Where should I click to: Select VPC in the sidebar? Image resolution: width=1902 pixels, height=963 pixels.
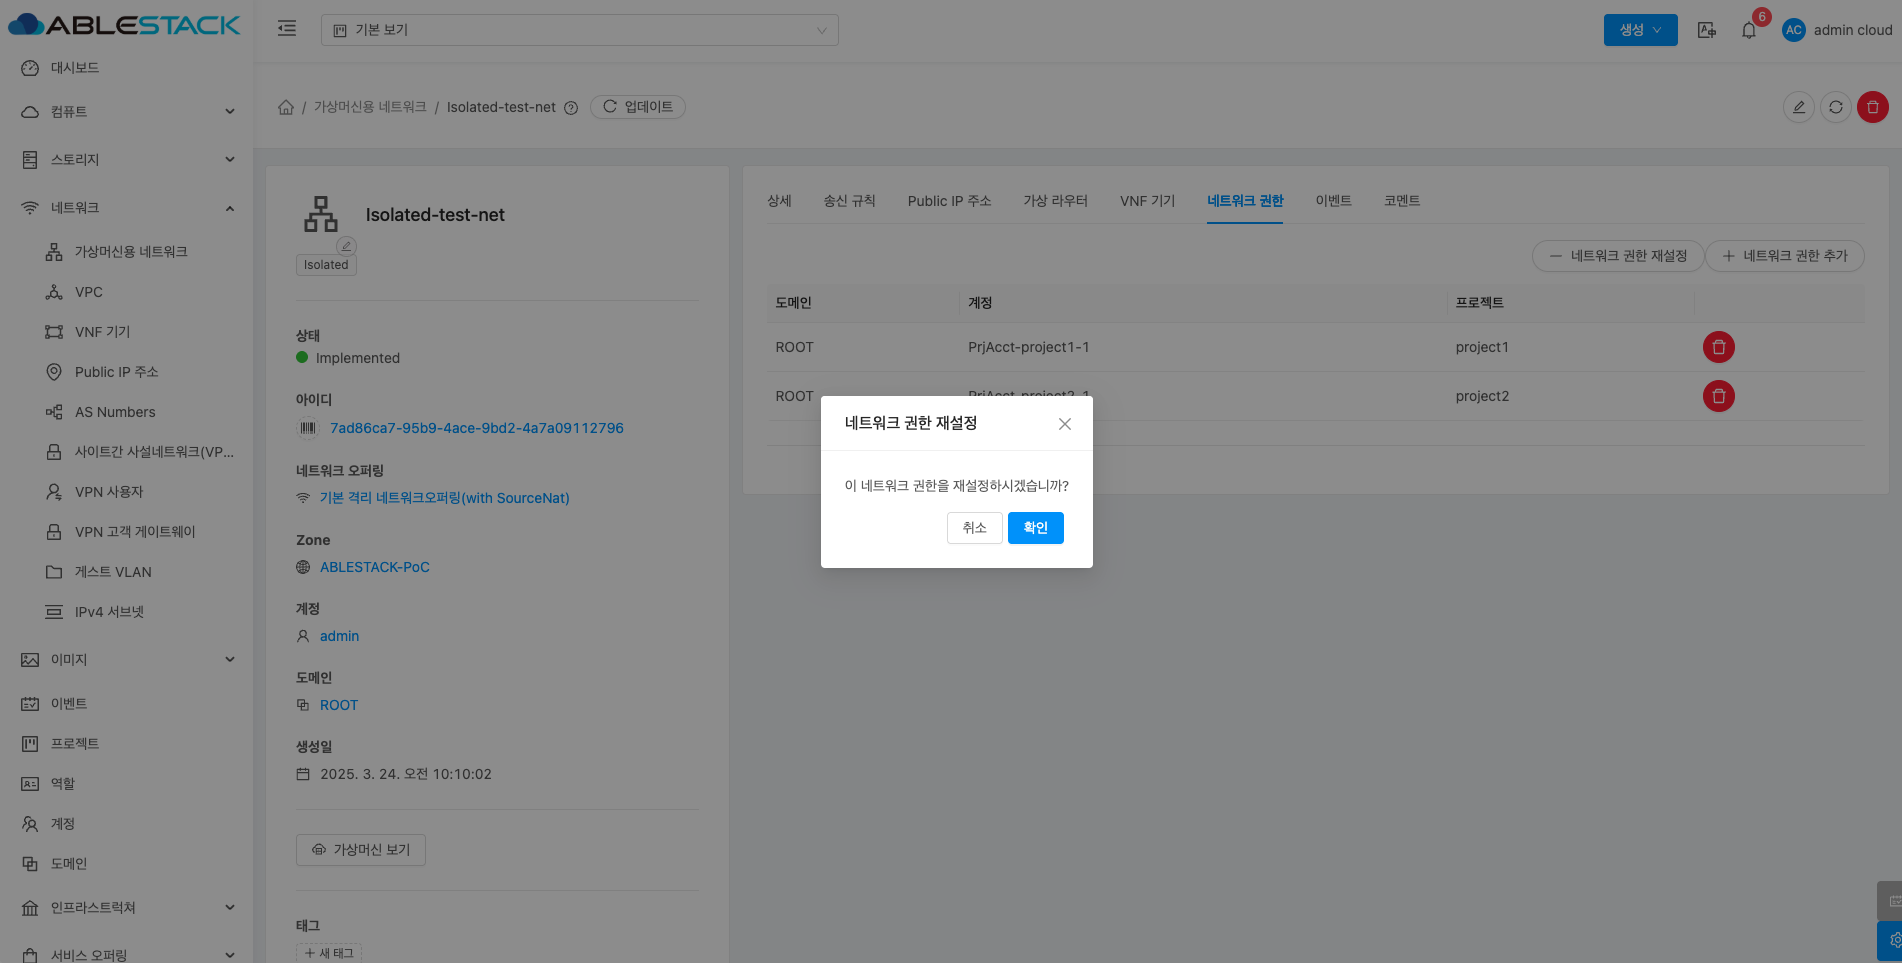coord(88,292)
